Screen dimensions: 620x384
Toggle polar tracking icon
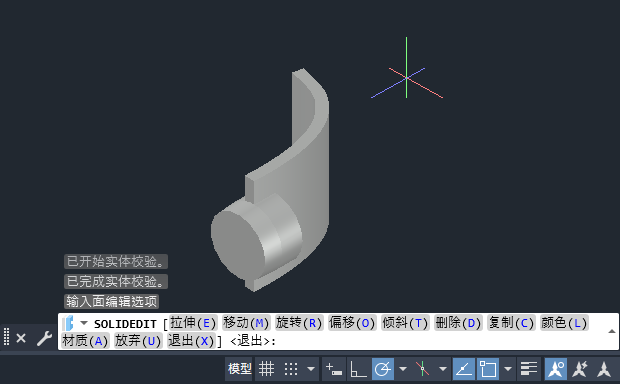click(x=383, y=369)
